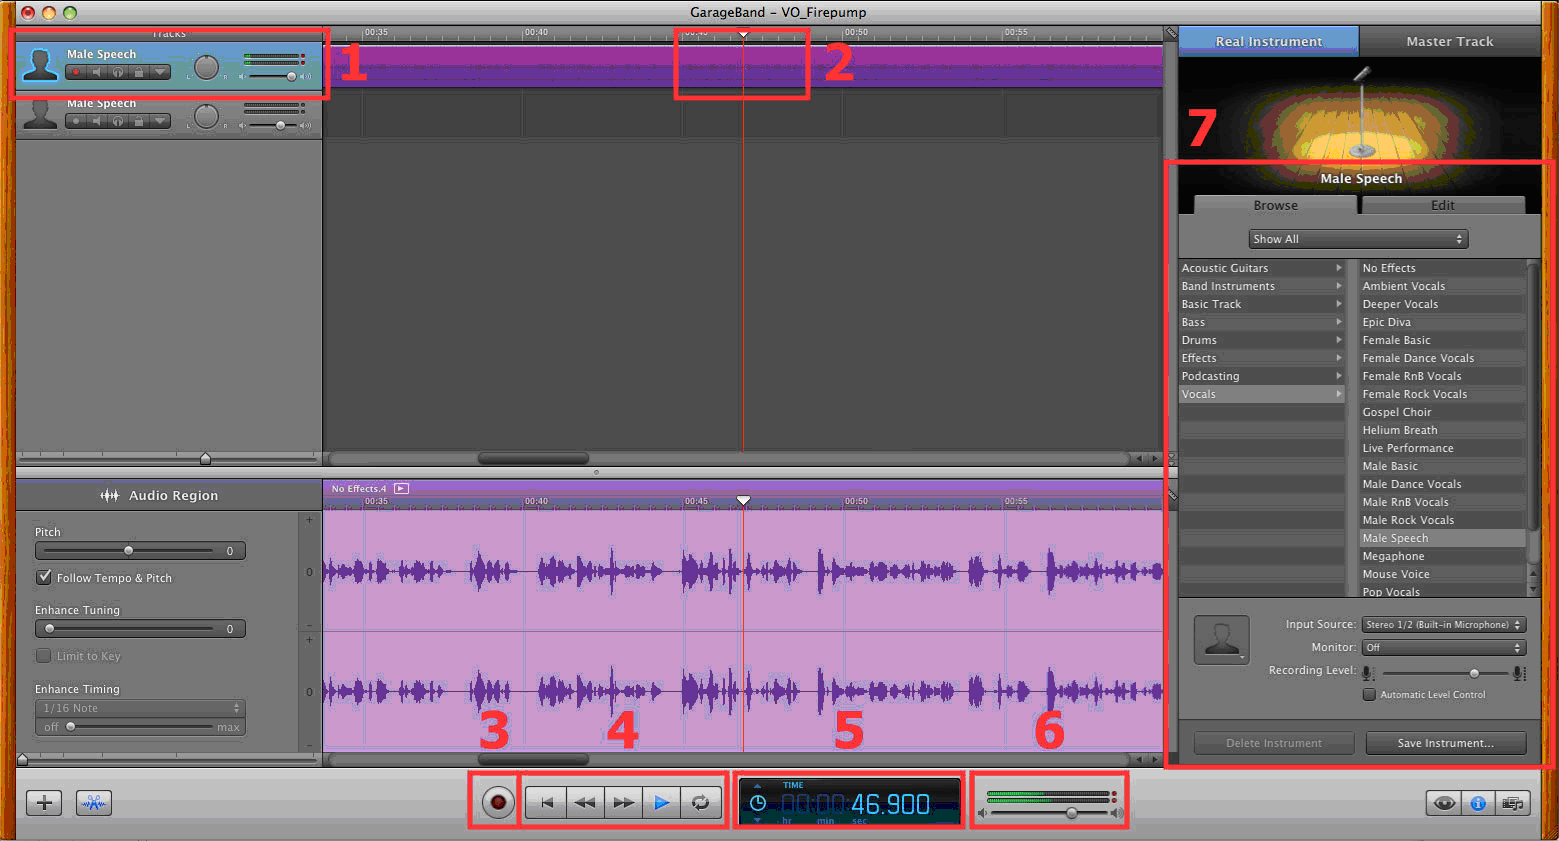Enable Automatic Level Control checkbox
Screen dimensions: 1559x841
(1369, 694)
